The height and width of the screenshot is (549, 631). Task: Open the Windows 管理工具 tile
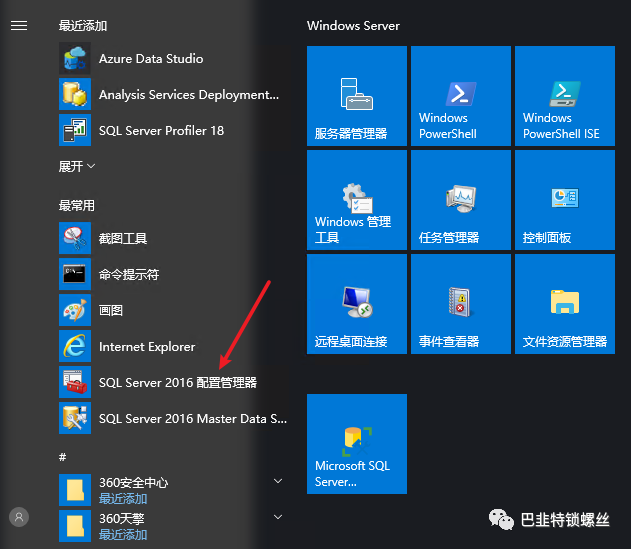tap(357, 200)
